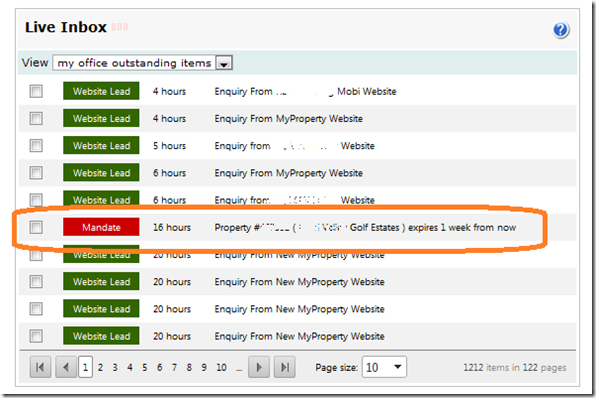Select page 5 in the pager
This screenshot has height=398, width=596.
pyautogui.click(x=144, y=367)
